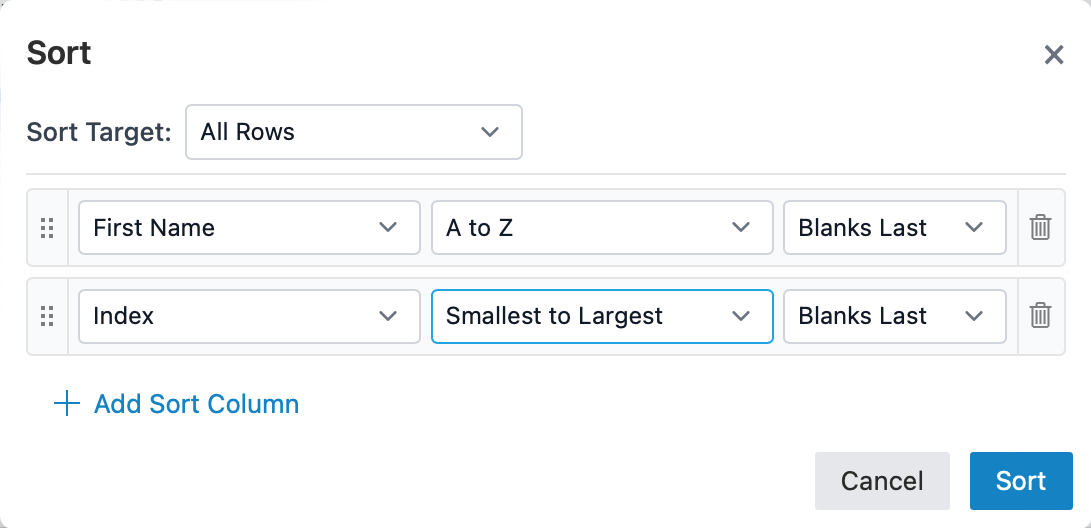Image resolution: width=1091 pixels, height=528 pixels.
Task: Delete the Index sort row
Action: coord(1040,316)
